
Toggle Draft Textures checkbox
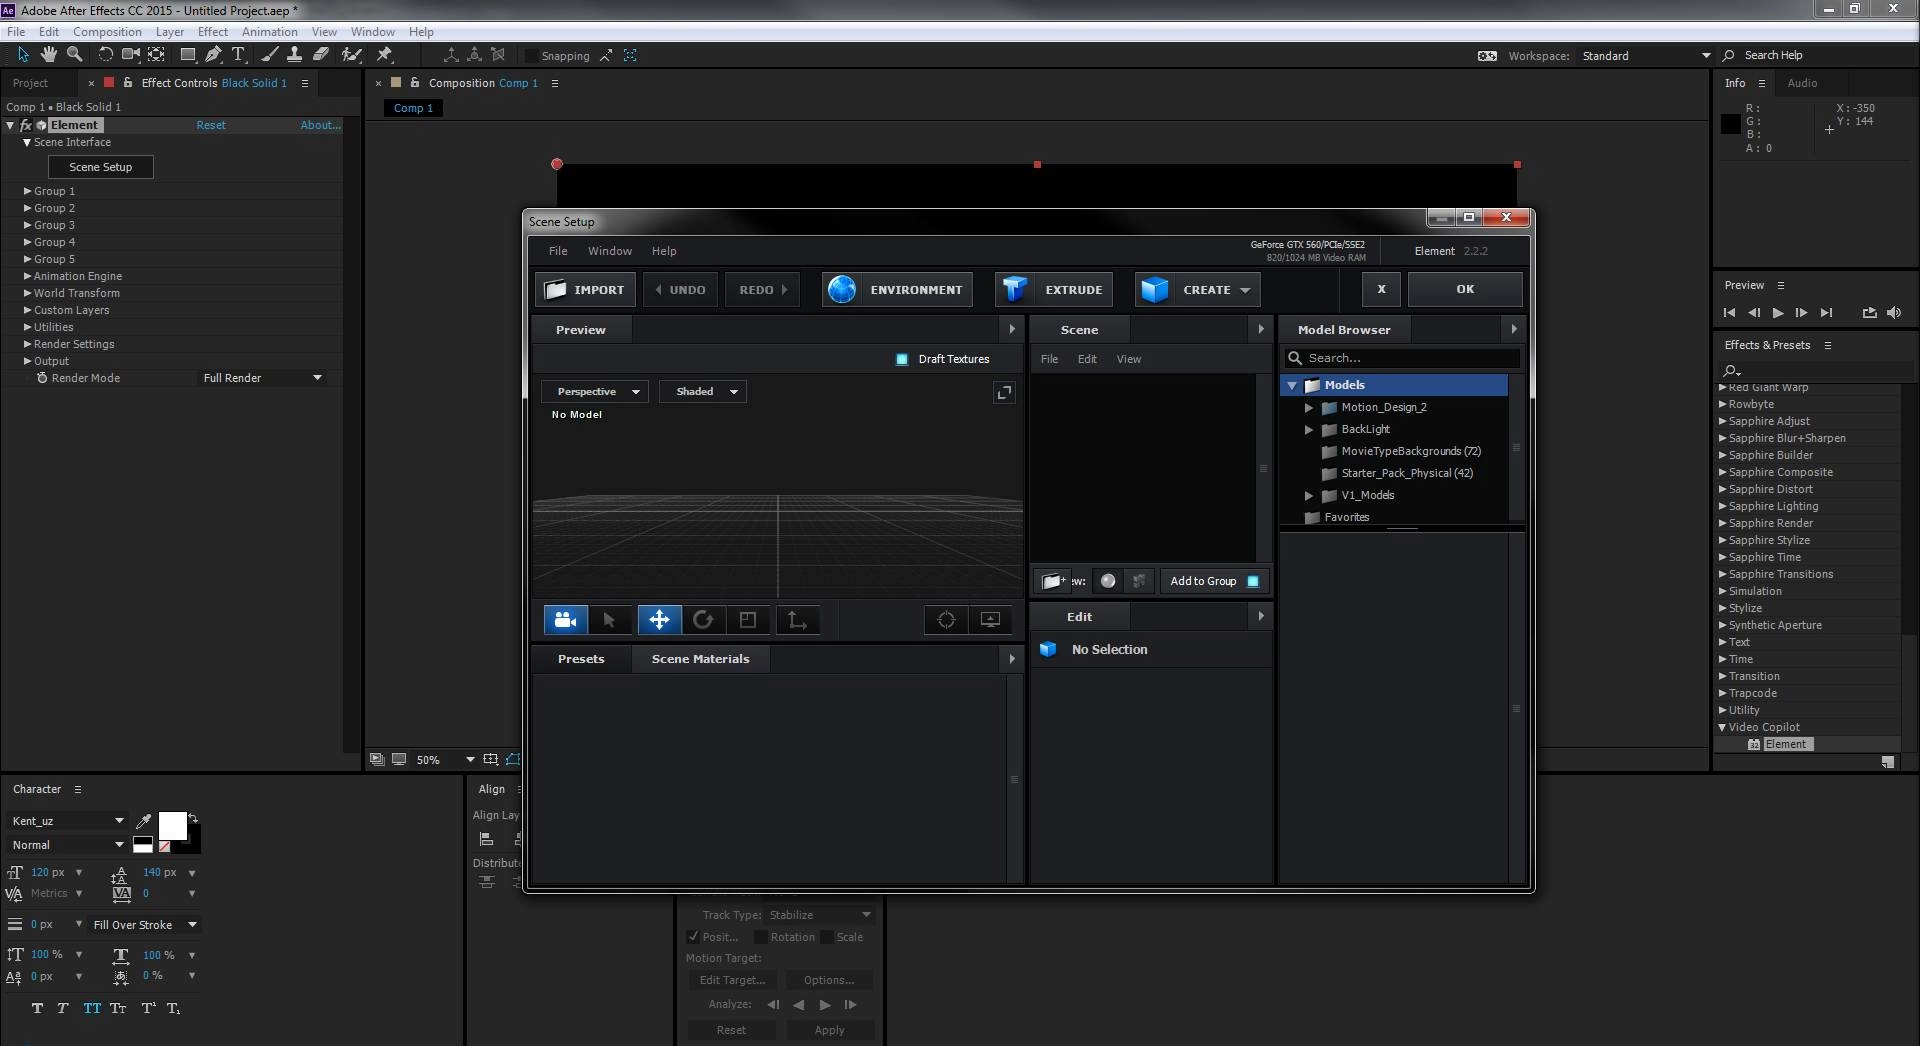click(x=902, y=359)
